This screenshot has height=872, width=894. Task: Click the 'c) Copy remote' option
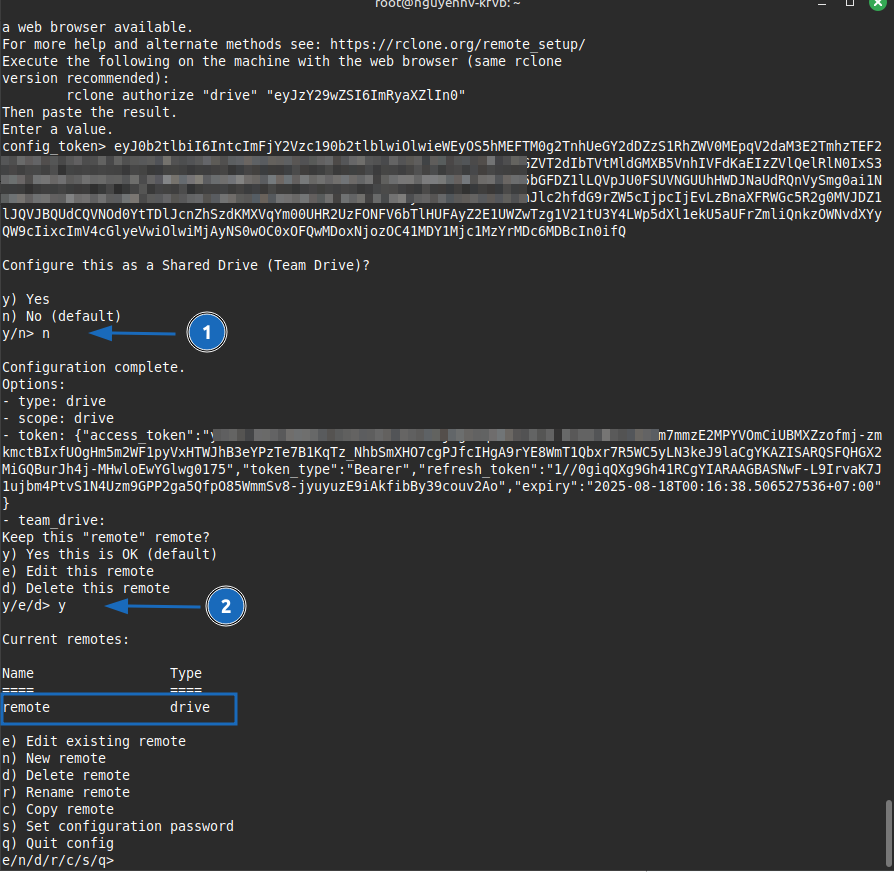(58, 809)
